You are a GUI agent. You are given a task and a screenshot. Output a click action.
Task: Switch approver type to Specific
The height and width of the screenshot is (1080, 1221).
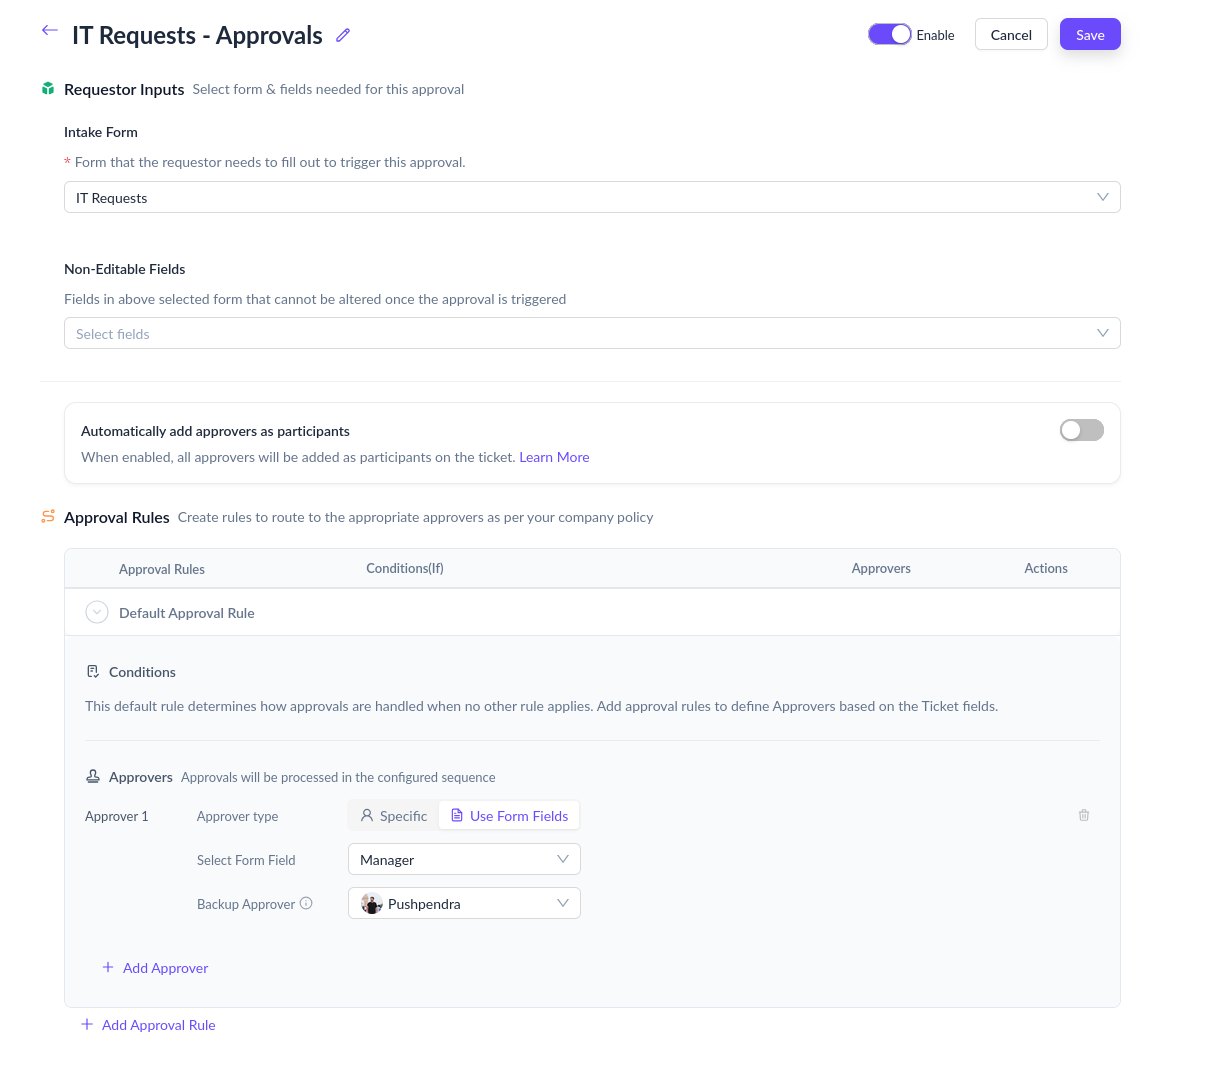coord(393,815)
